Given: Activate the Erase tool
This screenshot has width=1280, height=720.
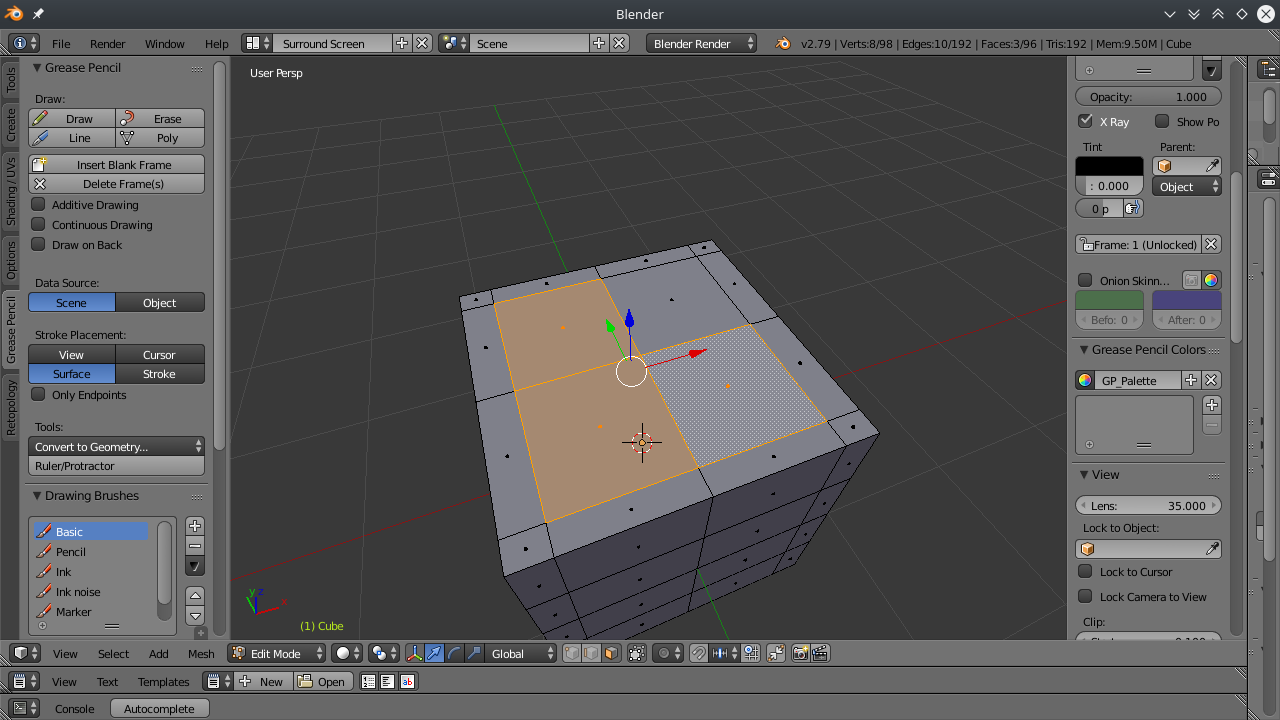Looking at the screenshot, I should [x=160, y=119].
